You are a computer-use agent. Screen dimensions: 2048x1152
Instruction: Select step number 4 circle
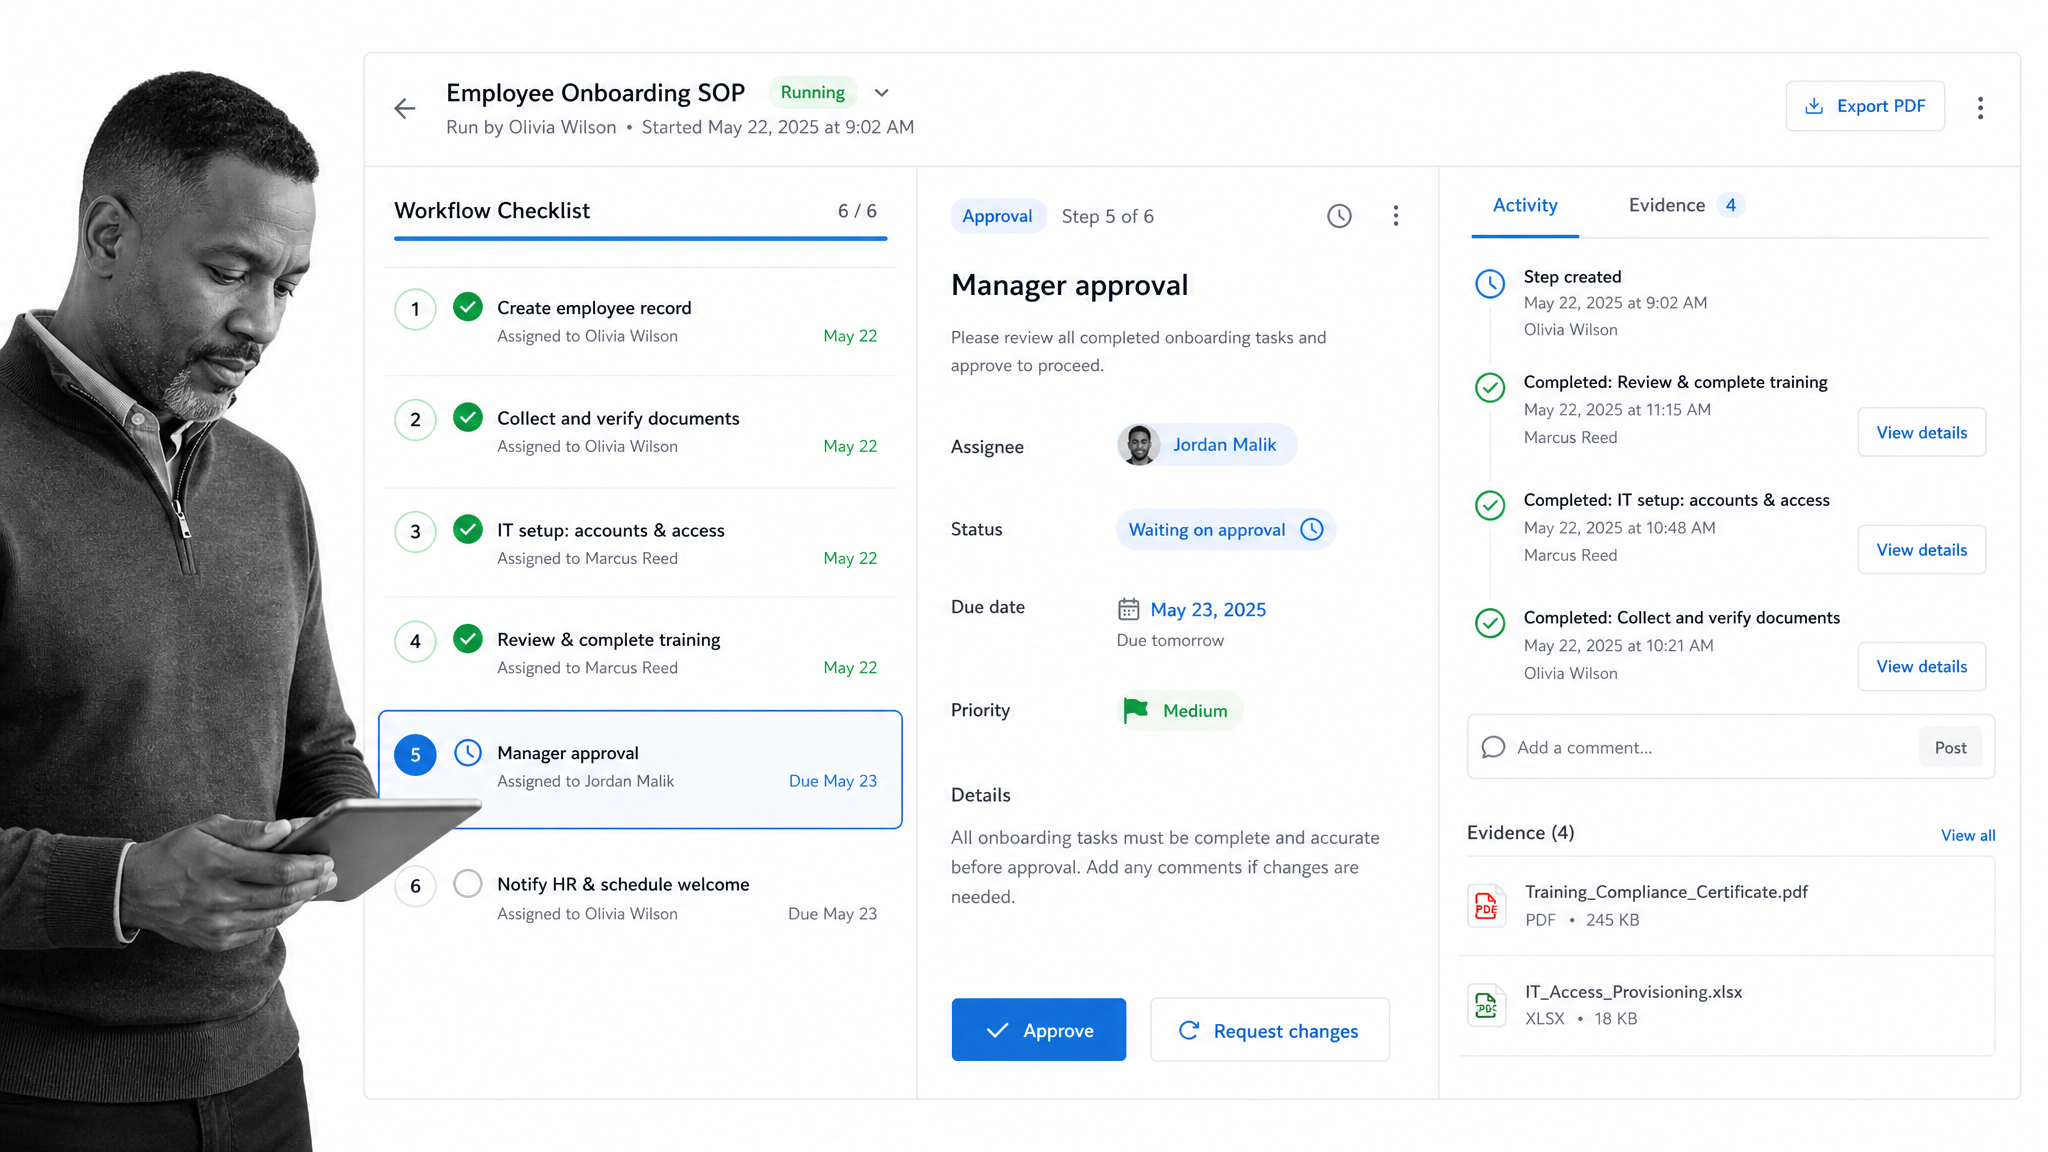(415, 641)
